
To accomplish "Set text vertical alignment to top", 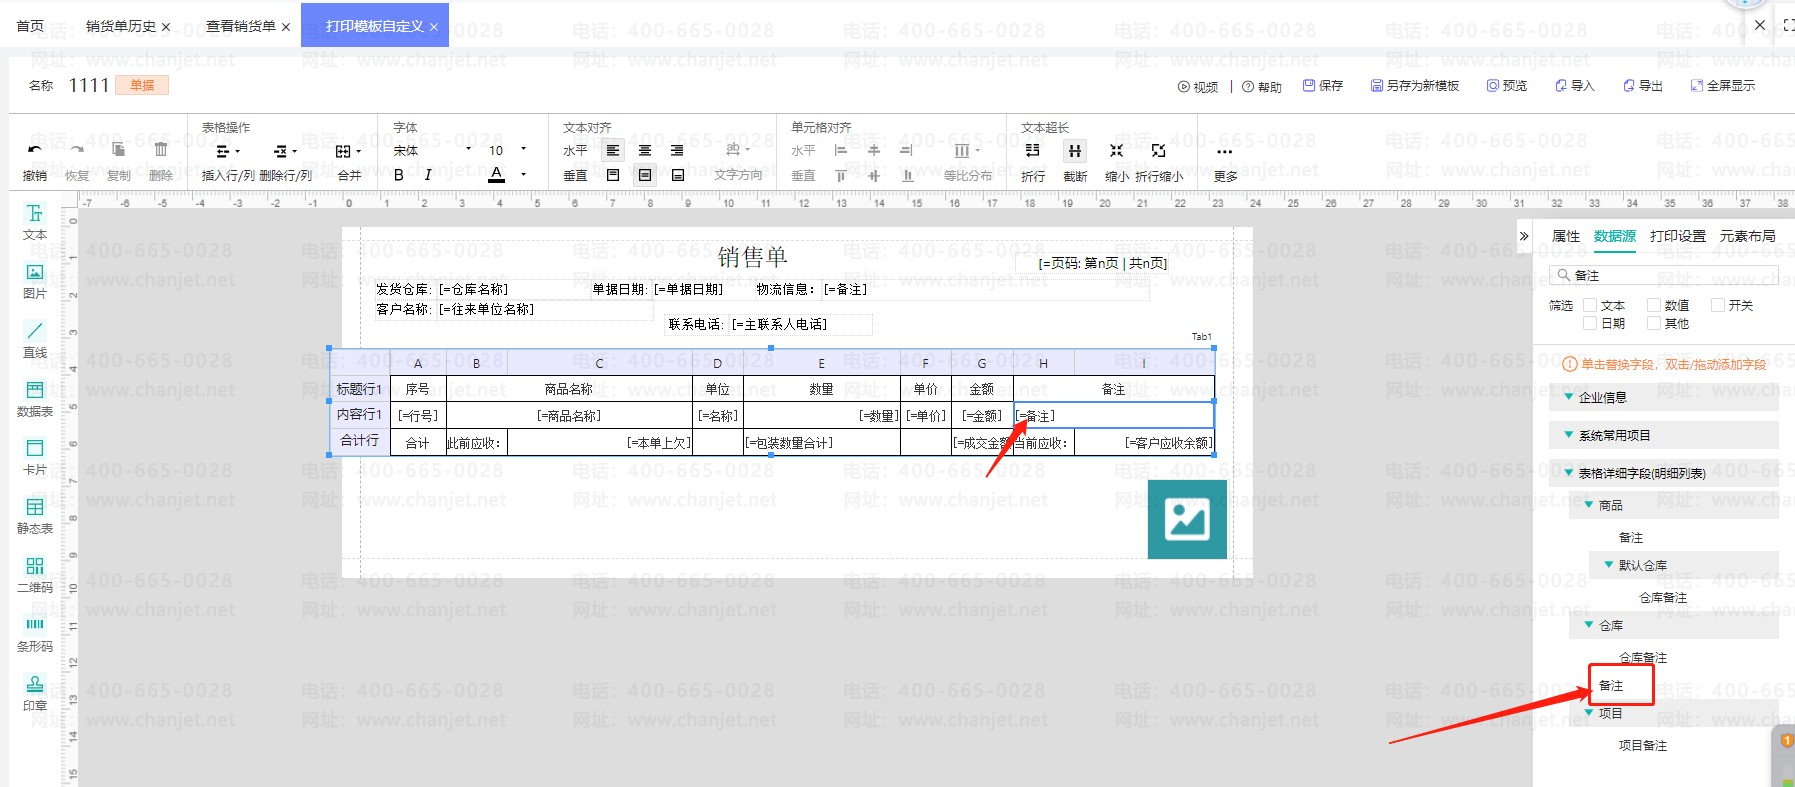I will point(613,175).
